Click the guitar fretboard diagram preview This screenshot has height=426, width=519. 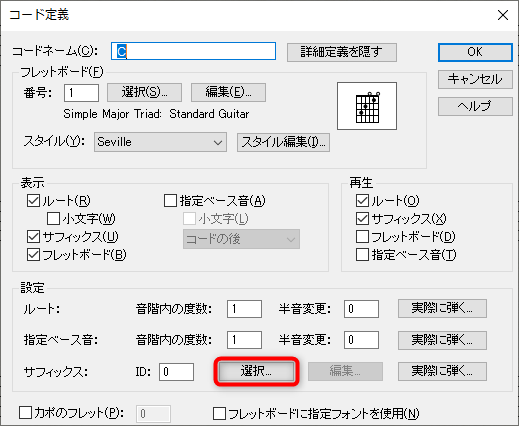pyautogui.click(x=367, y=106)
